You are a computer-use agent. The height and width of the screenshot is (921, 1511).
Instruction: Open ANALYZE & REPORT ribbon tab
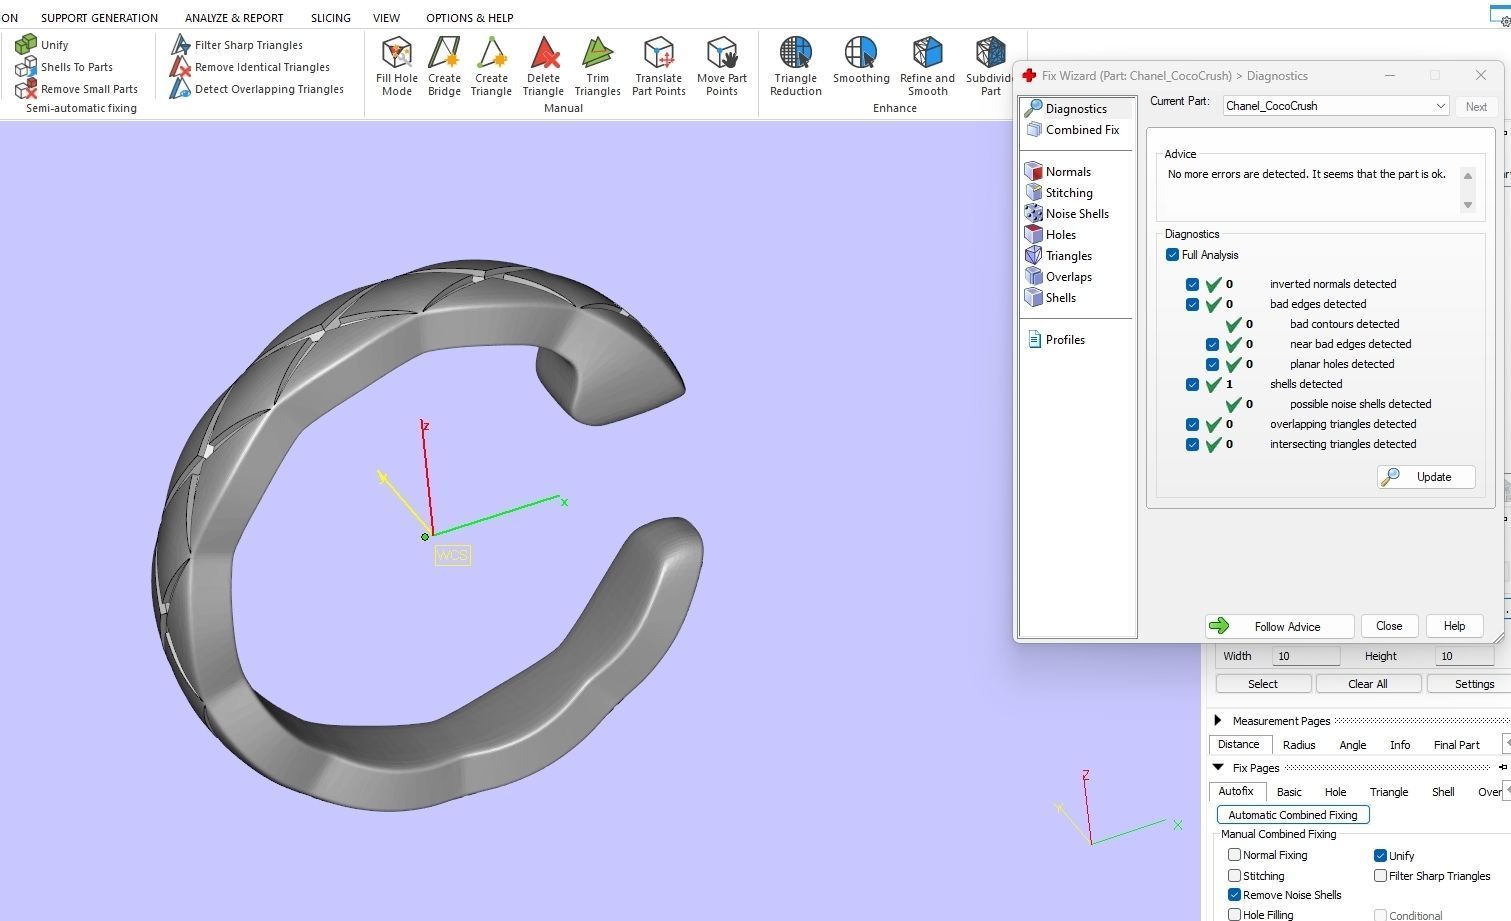(x=234, y=18)
